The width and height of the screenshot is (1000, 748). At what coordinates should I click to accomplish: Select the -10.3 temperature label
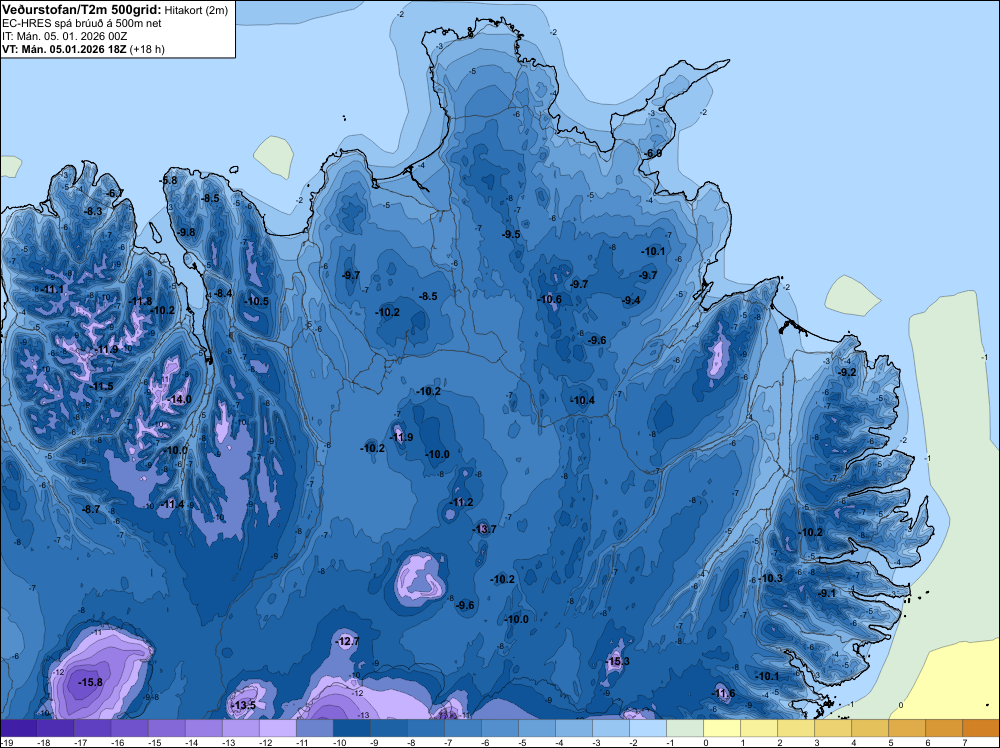pyautogui.click(x=771, y=578)
